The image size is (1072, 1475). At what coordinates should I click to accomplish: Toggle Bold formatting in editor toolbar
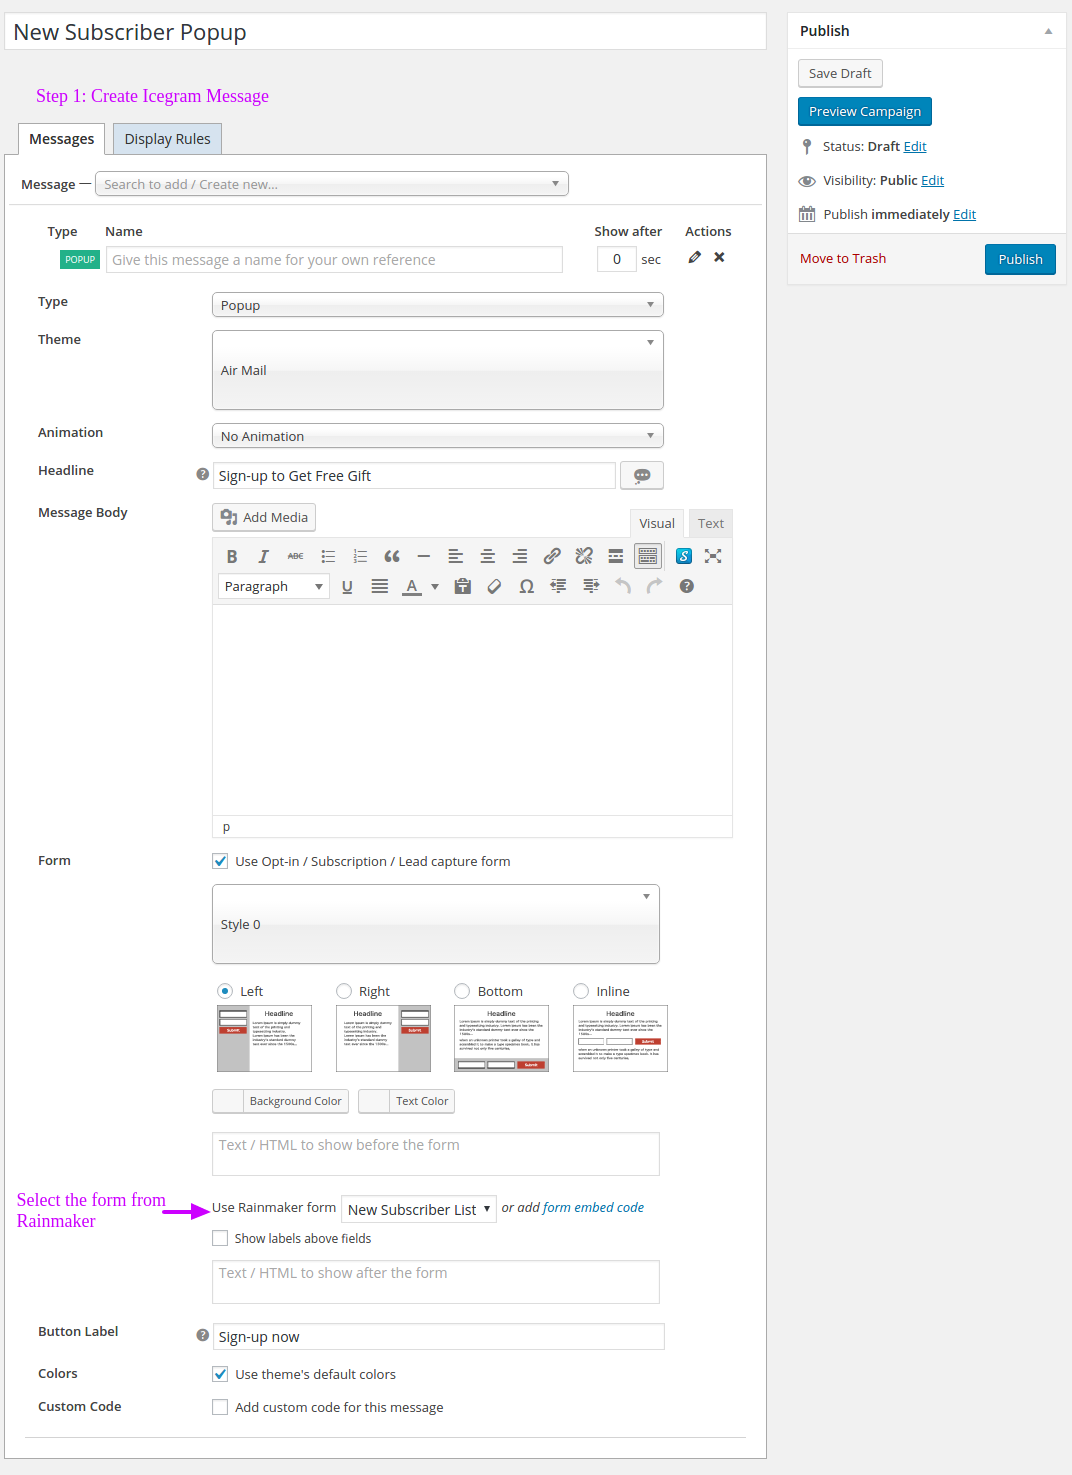(x=232, y=556)
